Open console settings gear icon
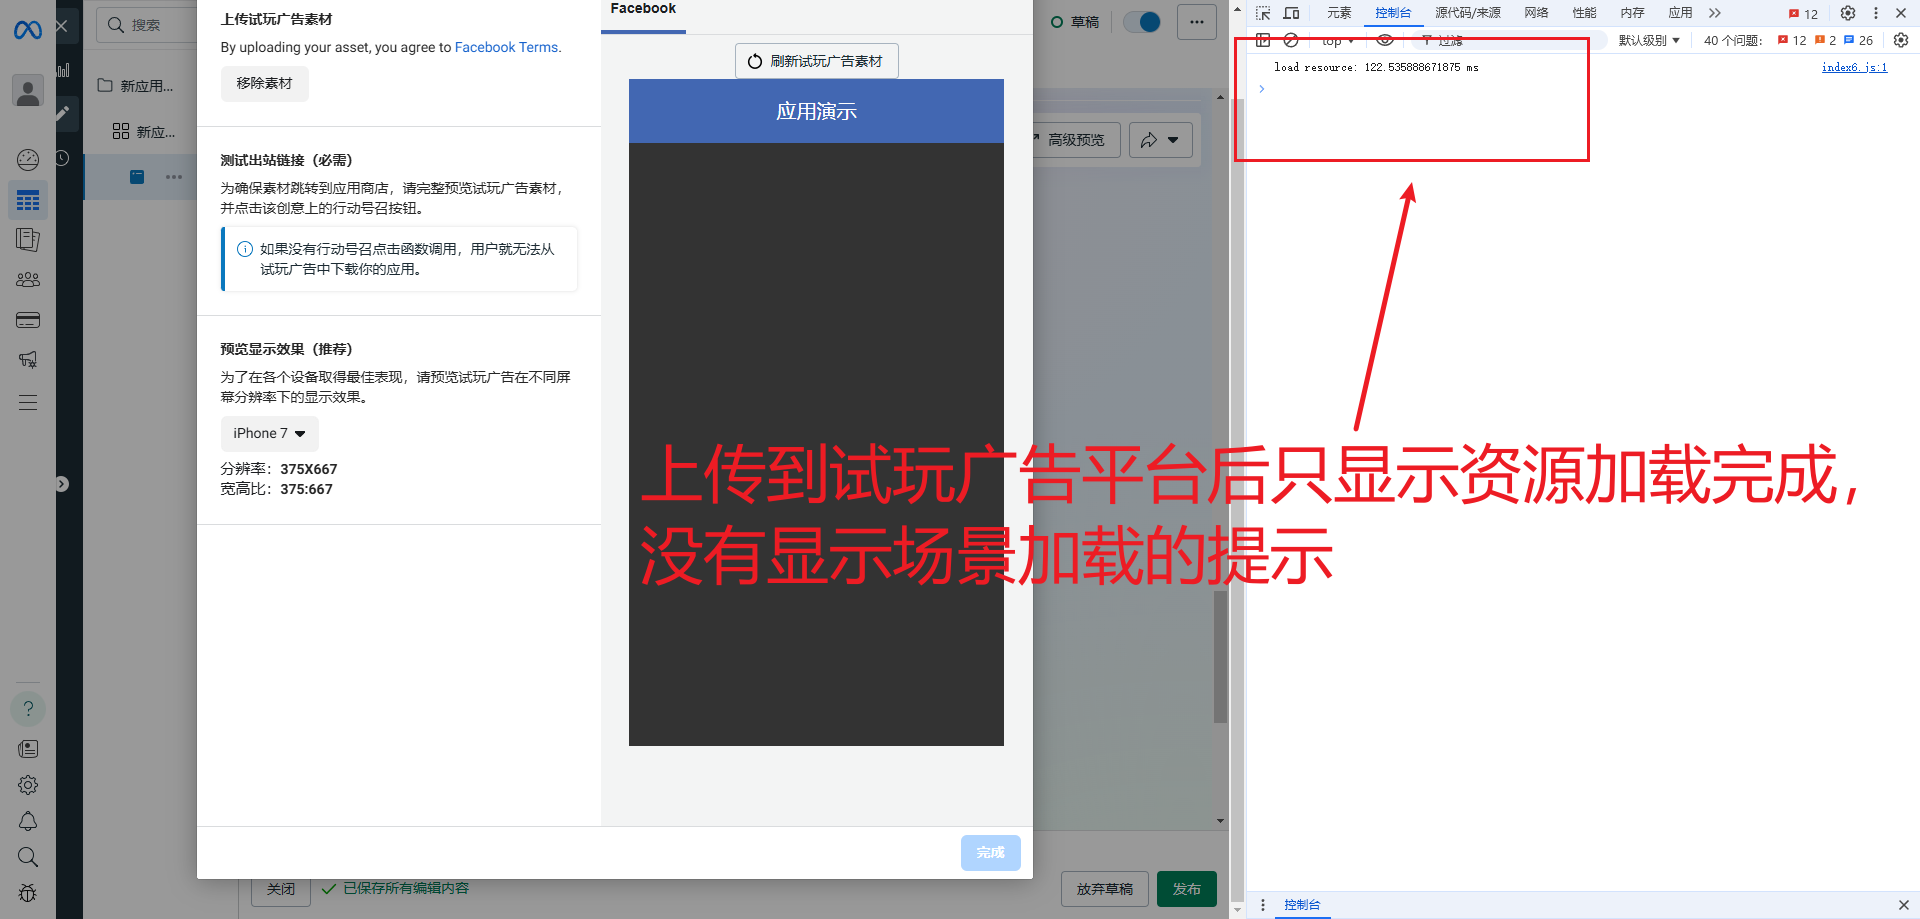 (x=1901, y=40)
